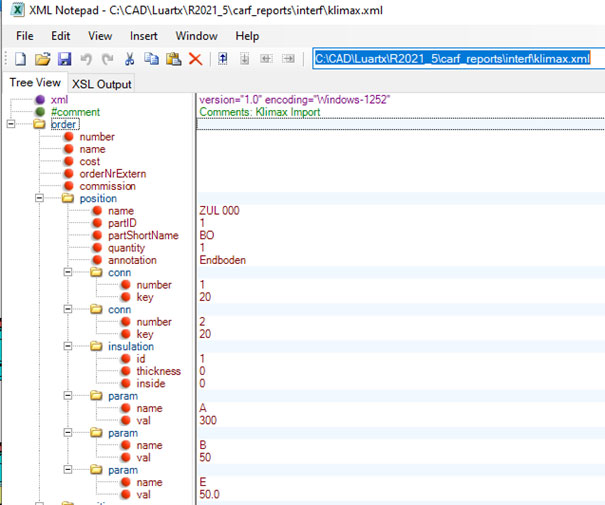Click the Paste toolbar icon
605x505 pixels.
[174, 59]
